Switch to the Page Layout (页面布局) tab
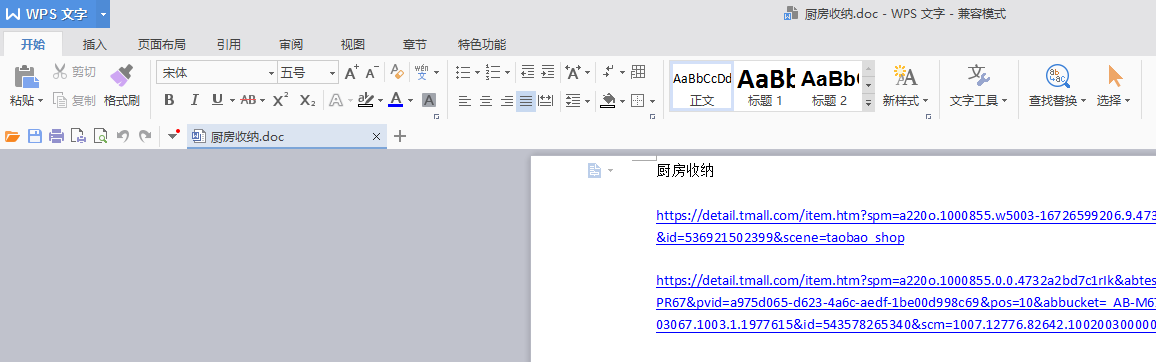 [x=161, y=44]
